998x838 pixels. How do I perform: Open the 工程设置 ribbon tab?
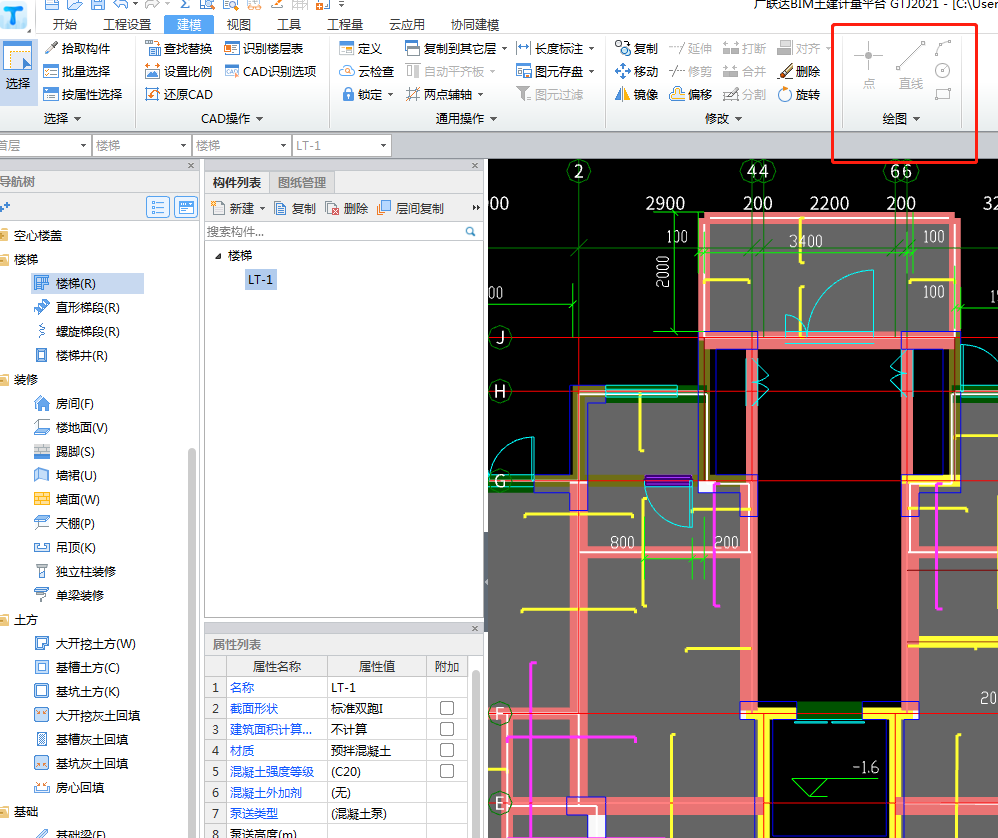(127, 25)
